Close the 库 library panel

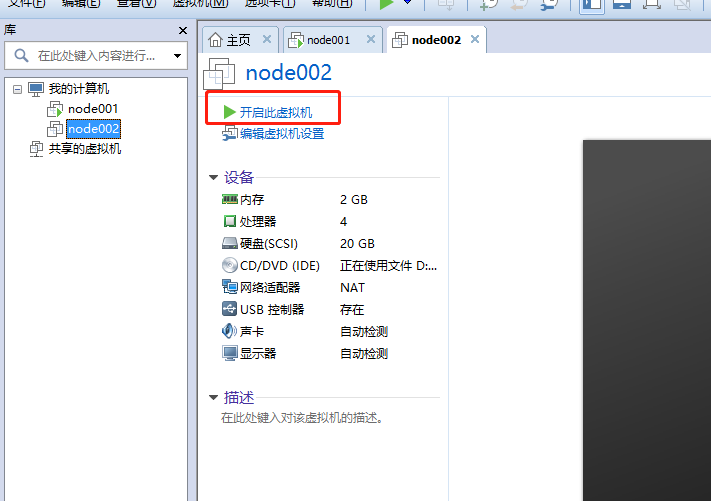(x=183, y=31)
